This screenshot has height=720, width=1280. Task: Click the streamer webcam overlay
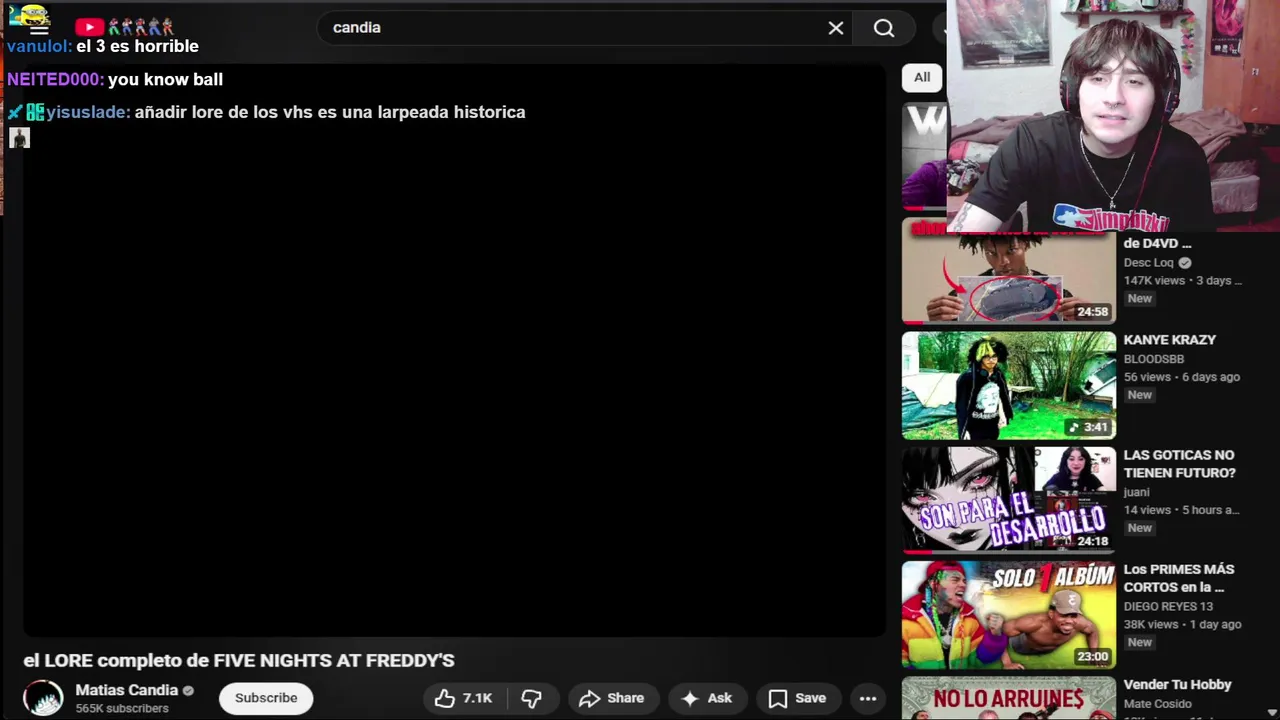(x=1113, y=116)
